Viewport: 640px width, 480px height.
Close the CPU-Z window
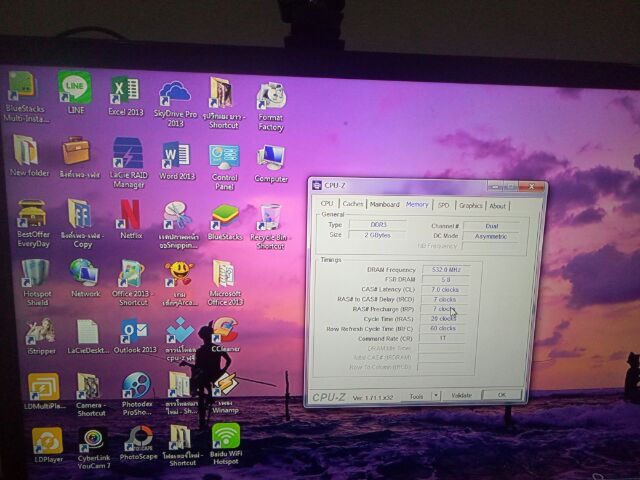coord(531,187)
